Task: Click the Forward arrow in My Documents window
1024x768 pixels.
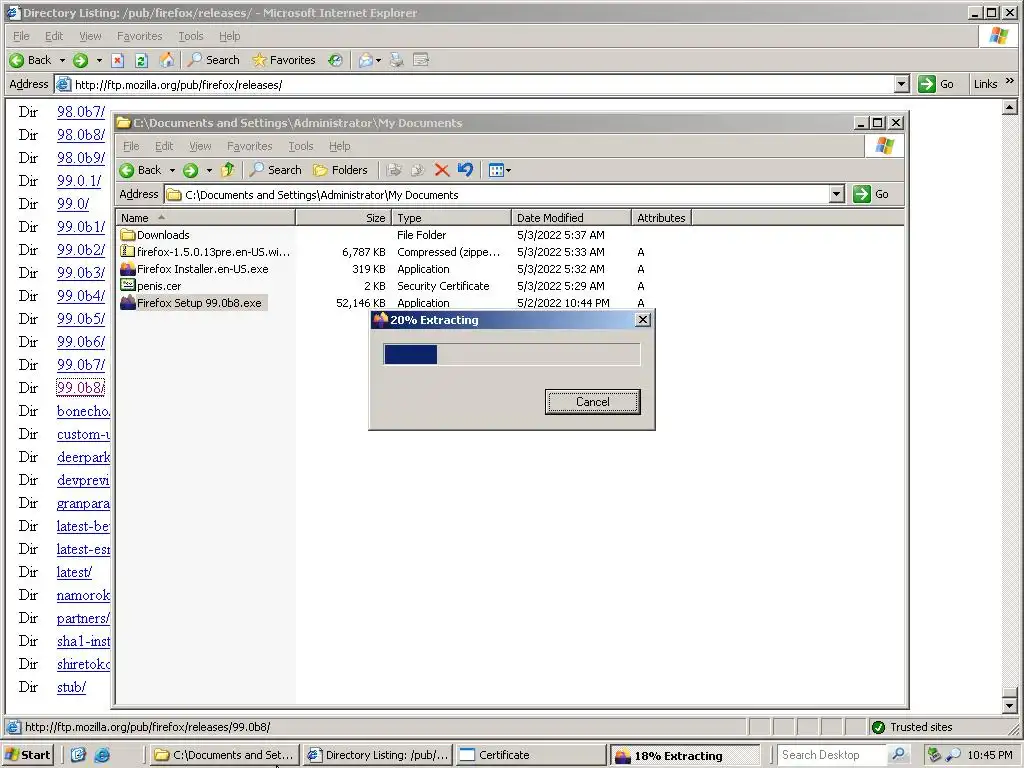Action: [x=190, y=170]
